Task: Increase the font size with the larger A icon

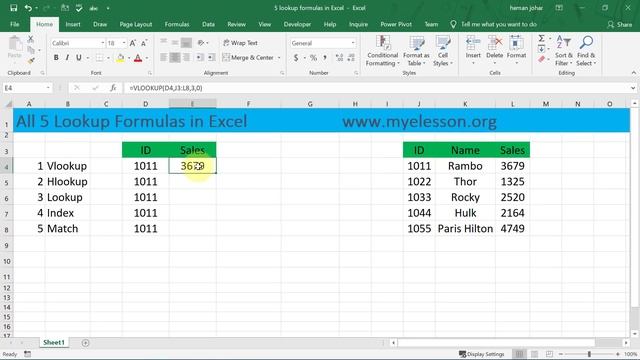Action: pos(133,43)
